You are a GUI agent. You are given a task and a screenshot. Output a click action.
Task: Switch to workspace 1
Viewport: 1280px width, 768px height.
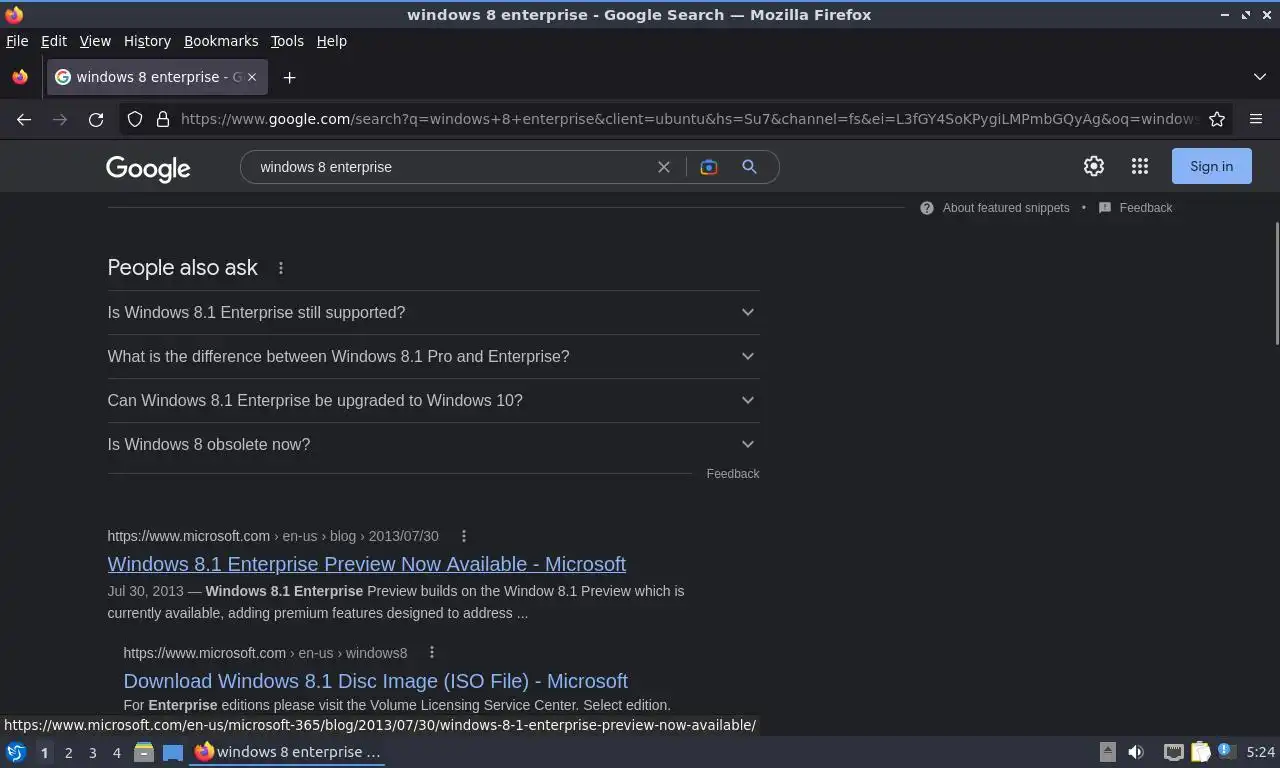point(44,752)
